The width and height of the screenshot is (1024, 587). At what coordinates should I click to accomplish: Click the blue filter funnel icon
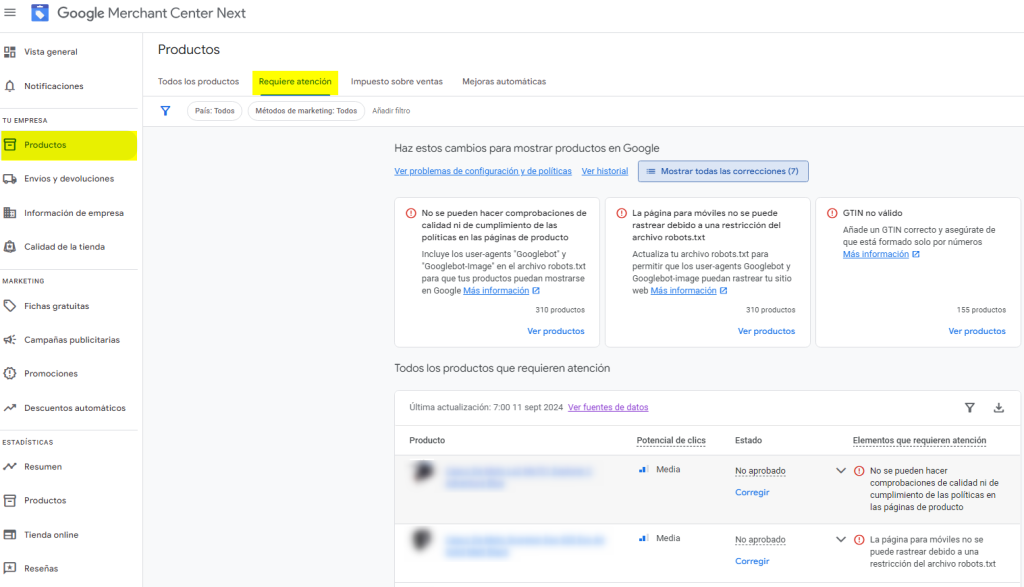(166, 111)
